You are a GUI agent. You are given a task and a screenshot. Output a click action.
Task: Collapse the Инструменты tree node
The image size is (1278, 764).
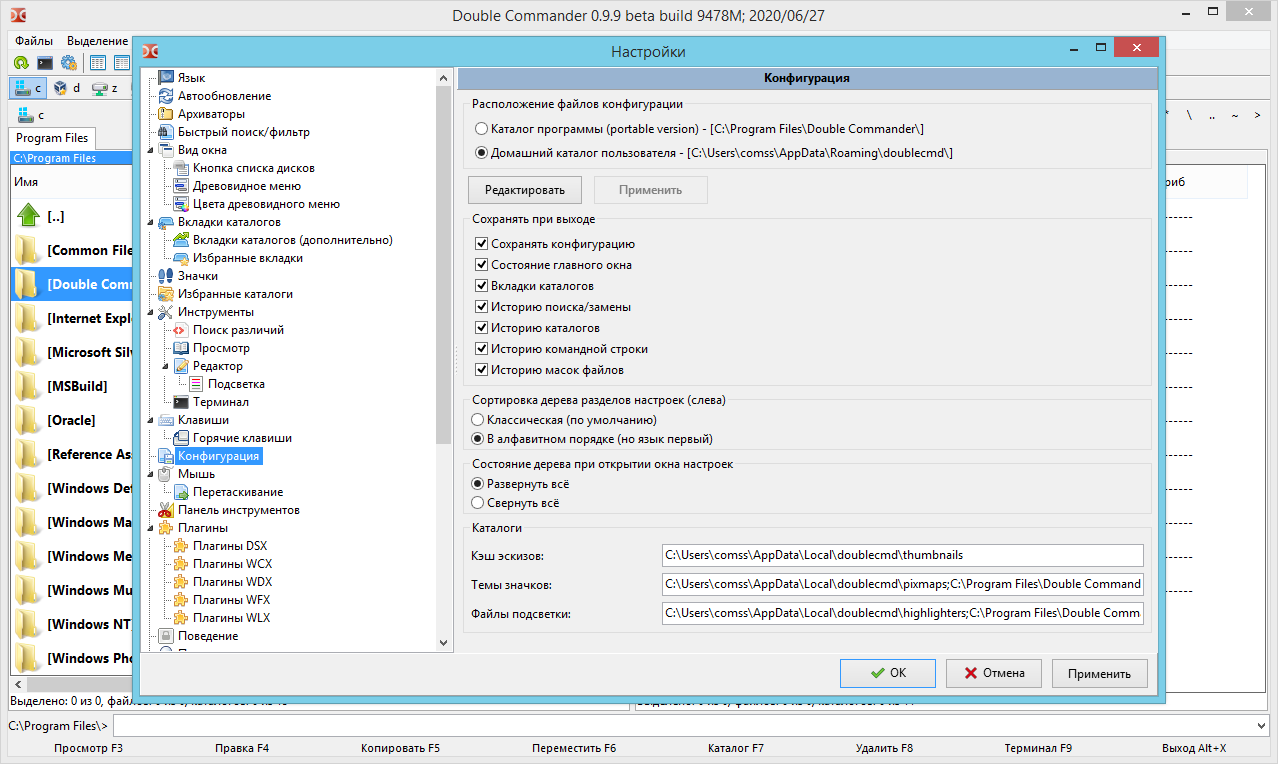click(151, 312)
